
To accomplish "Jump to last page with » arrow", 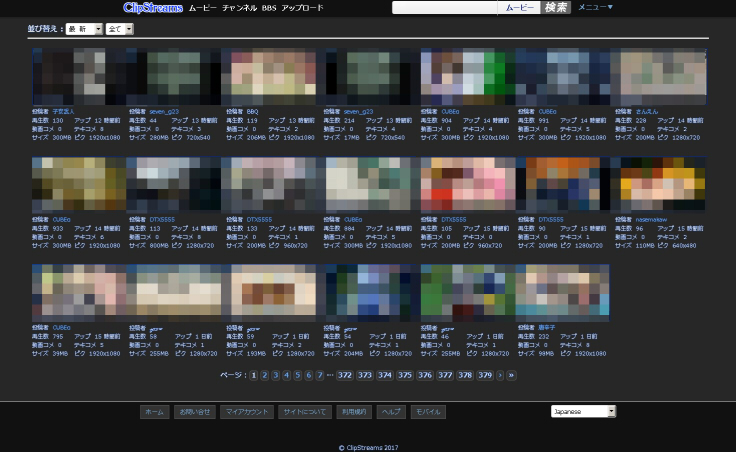I will click(511, 375).
